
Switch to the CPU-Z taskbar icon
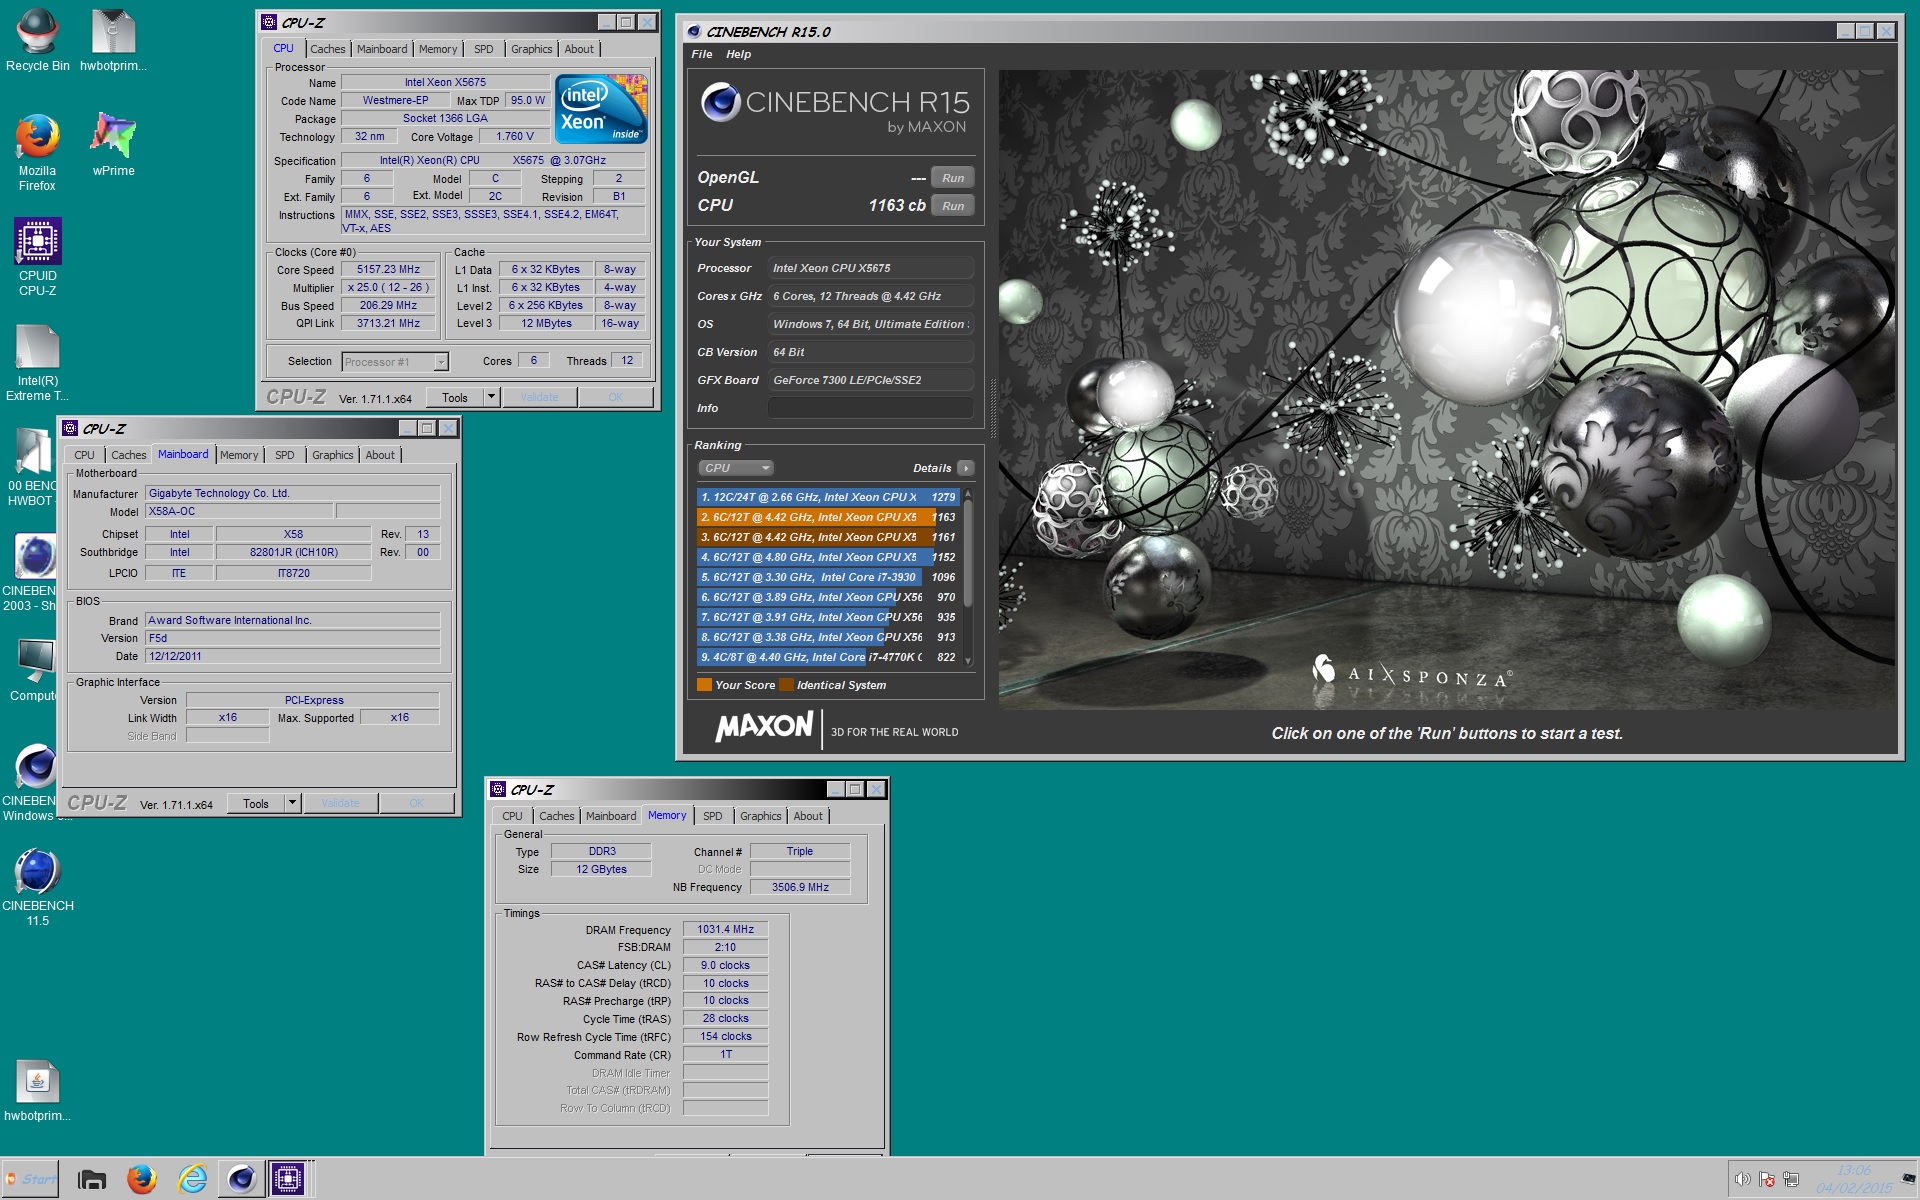coord(288,1179)
